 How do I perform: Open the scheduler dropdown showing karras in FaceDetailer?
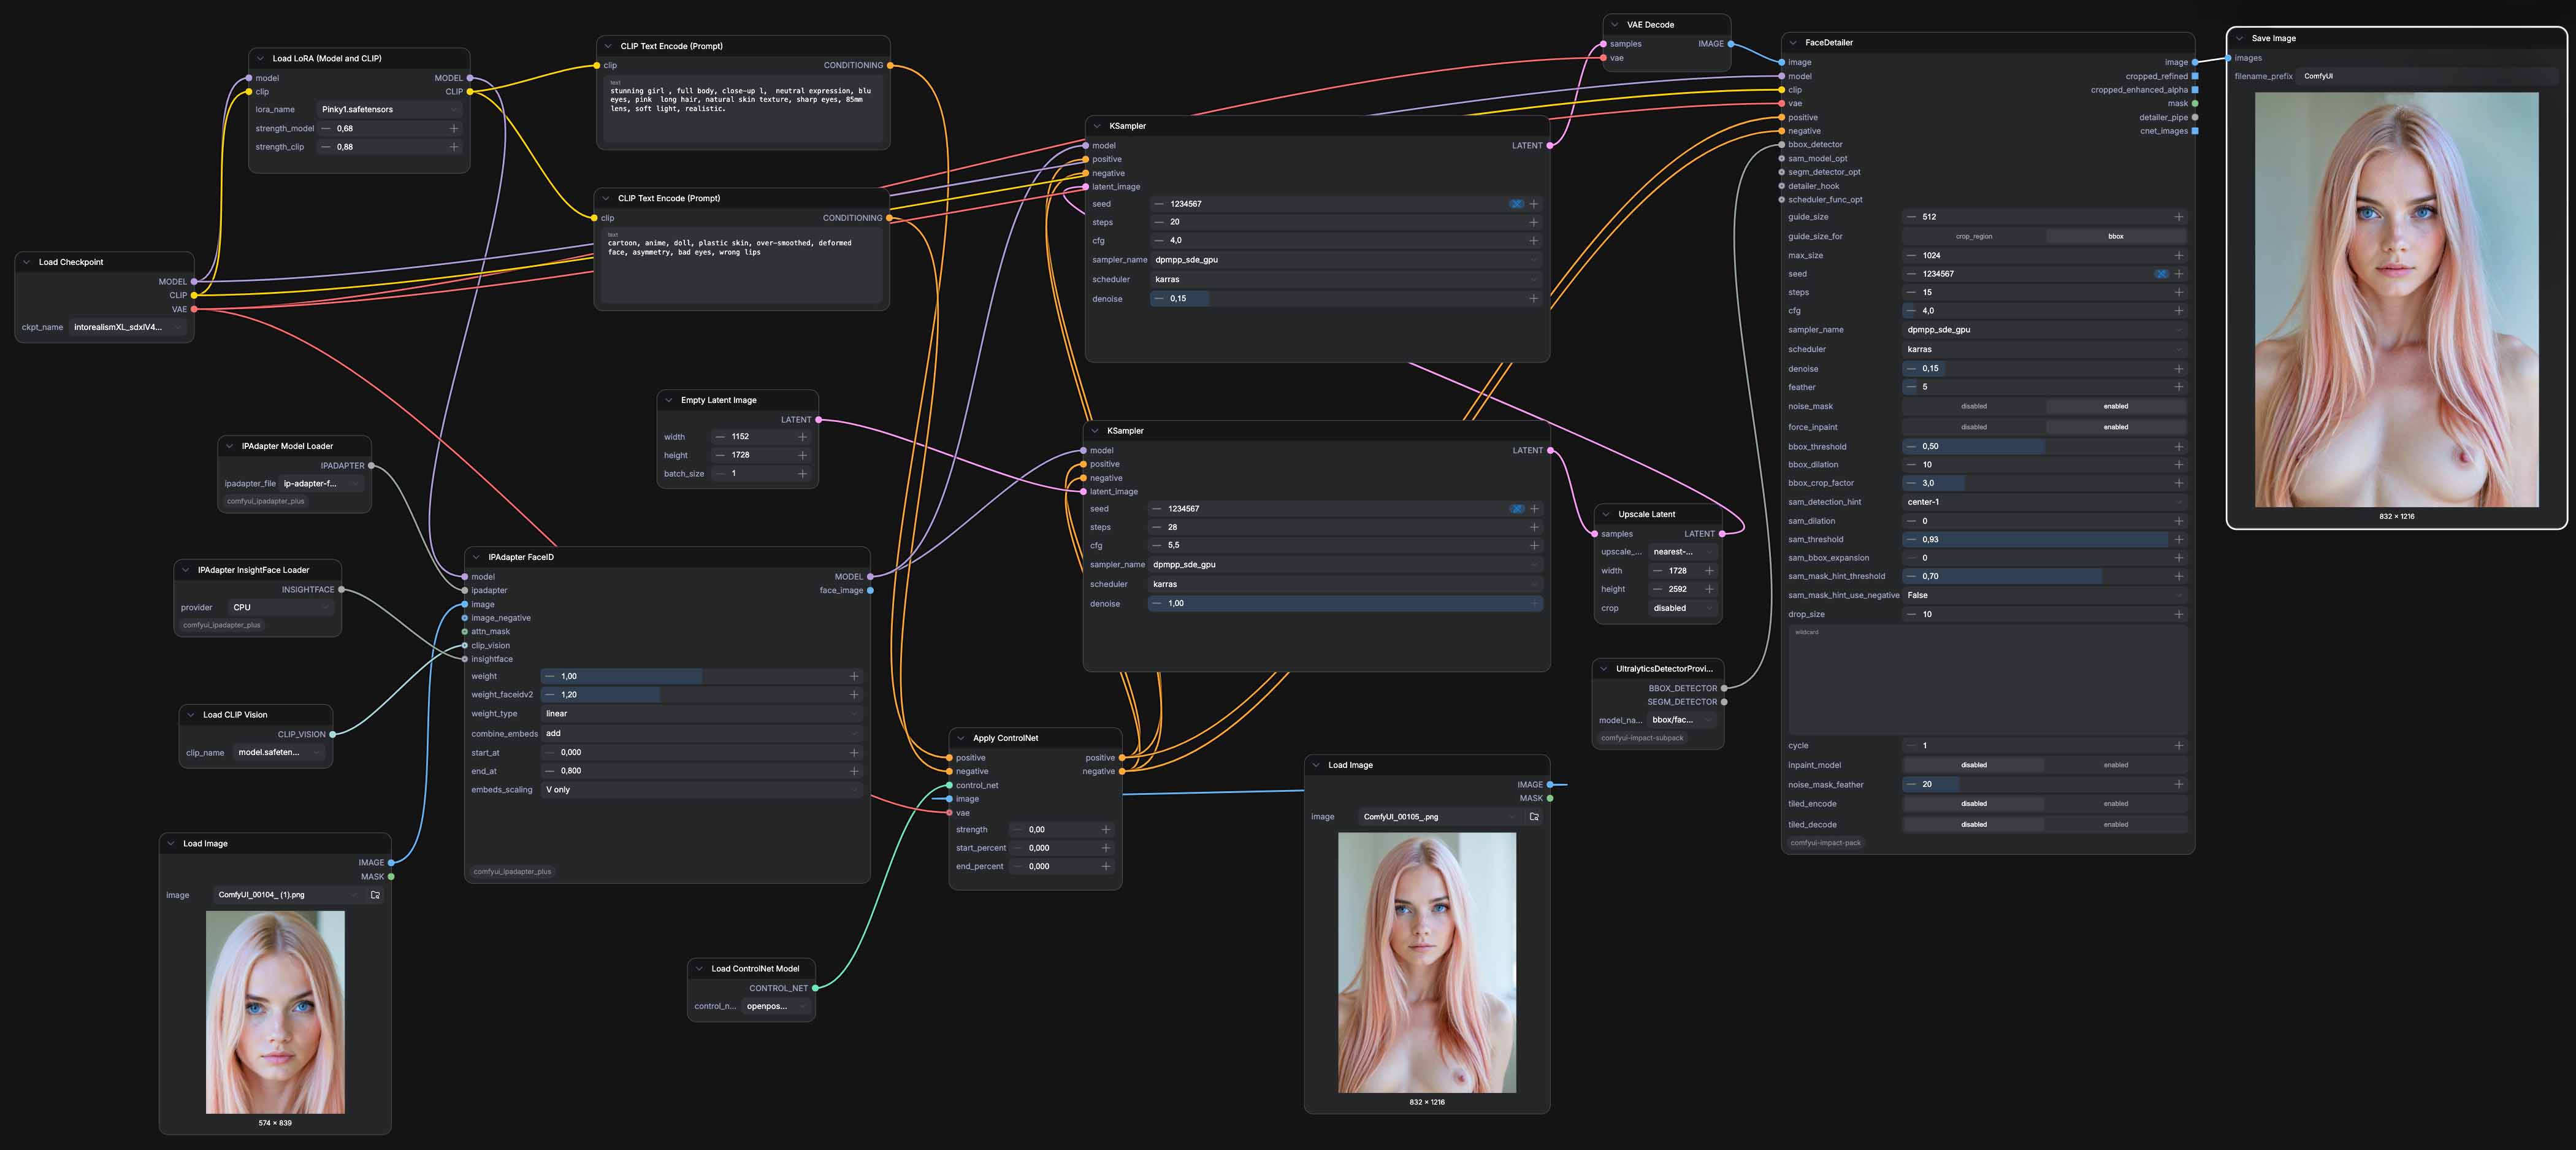[x=2045, y=349]
